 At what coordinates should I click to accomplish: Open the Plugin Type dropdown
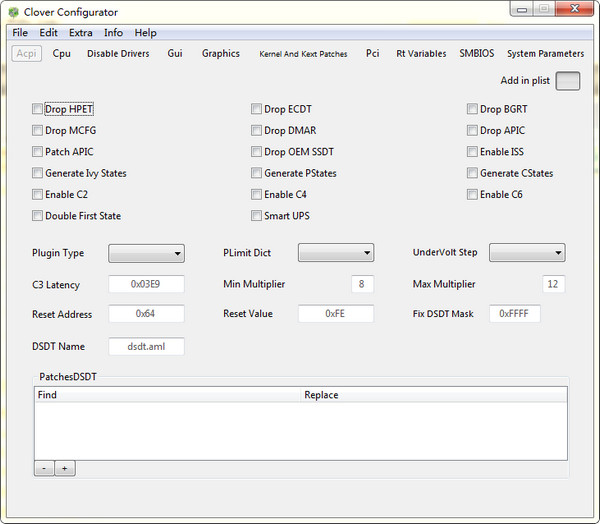pyautogui.click(x=146, y=253)
